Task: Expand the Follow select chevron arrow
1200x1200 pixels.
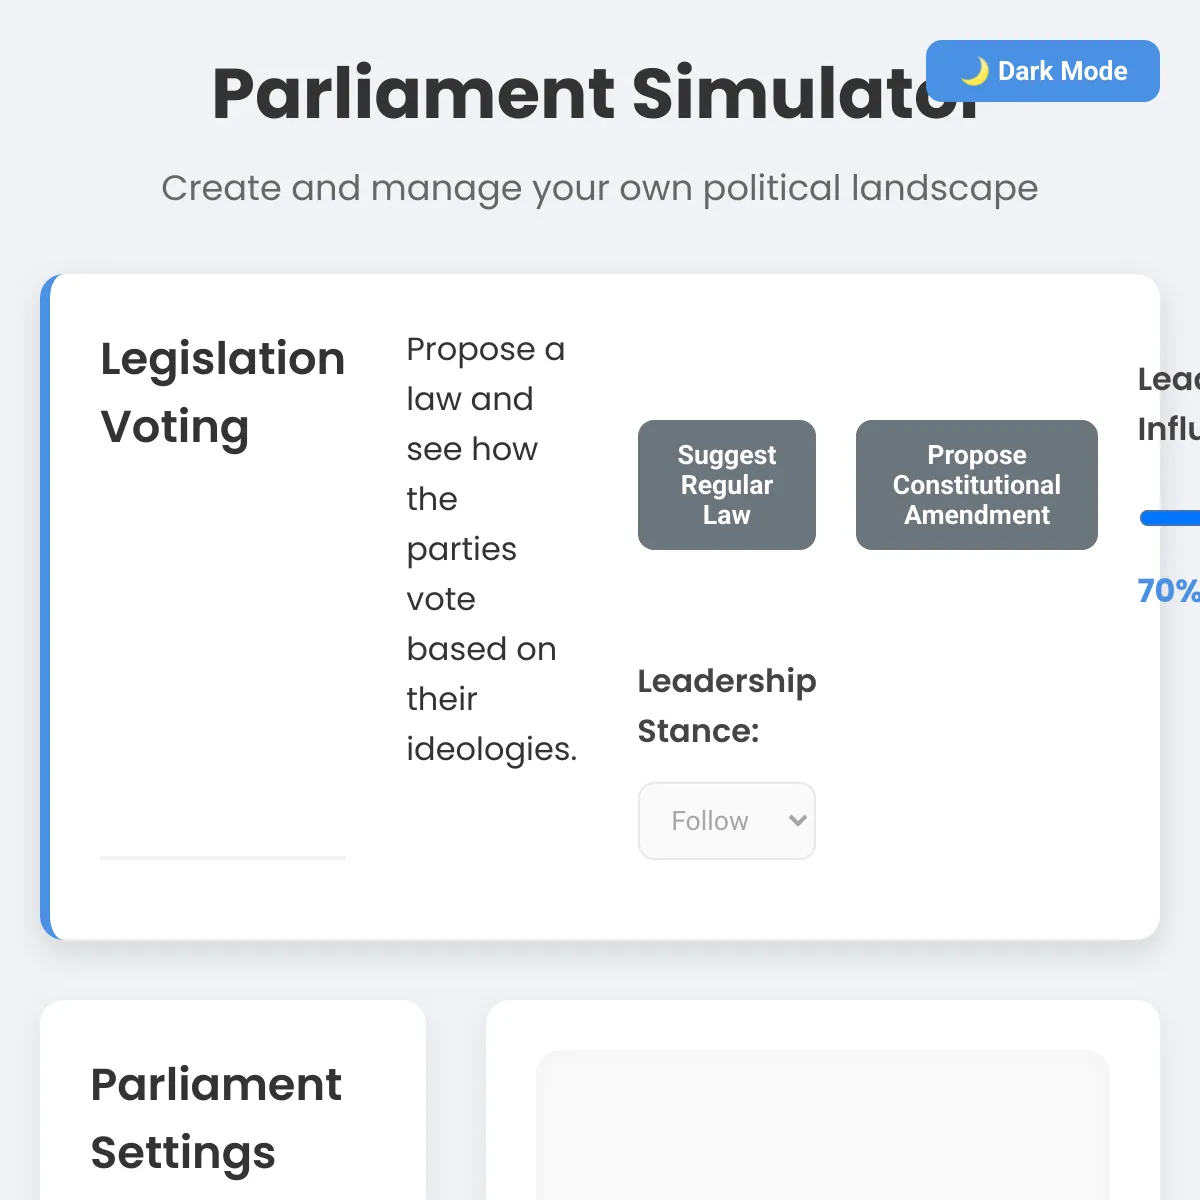Action: [797, 821]
